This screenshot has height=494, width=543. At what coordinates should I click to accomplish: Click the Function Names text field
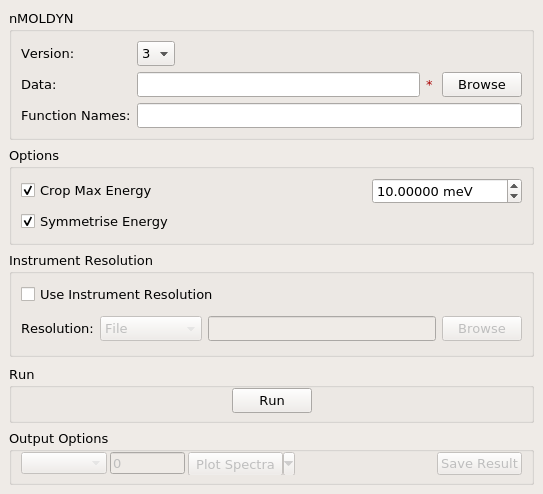(x=329, y=116)
